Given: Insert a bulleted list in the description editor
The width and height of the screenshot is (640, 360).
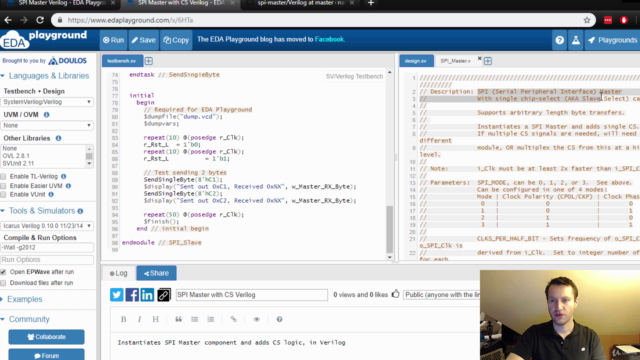Looking at the screenshot, I should [195, 319].
